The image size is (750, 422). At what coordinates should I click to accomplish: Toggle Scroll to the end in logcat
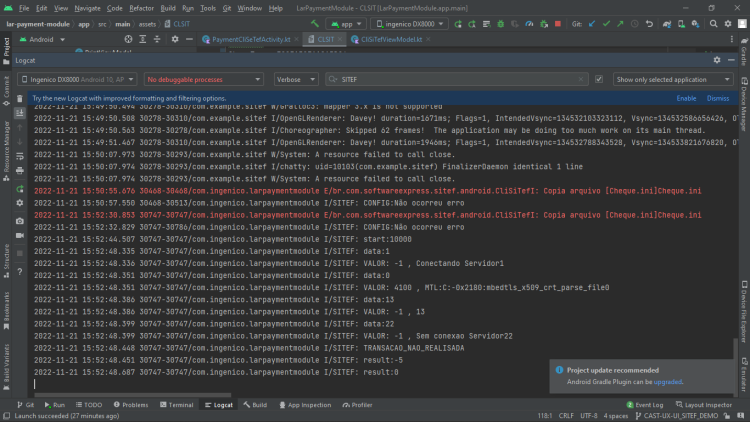[20, 113]
